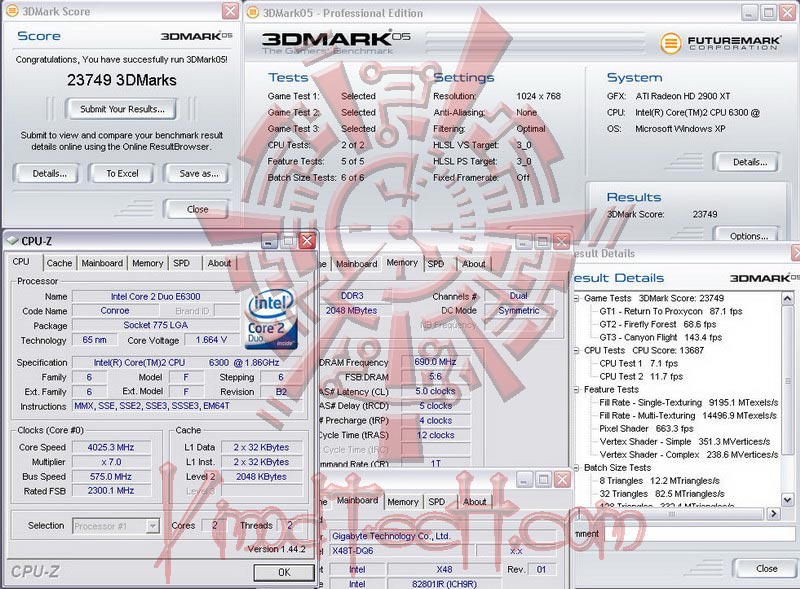
Task: Close the 3DMark Score dialog via Close button
Action: click(197, 209)
